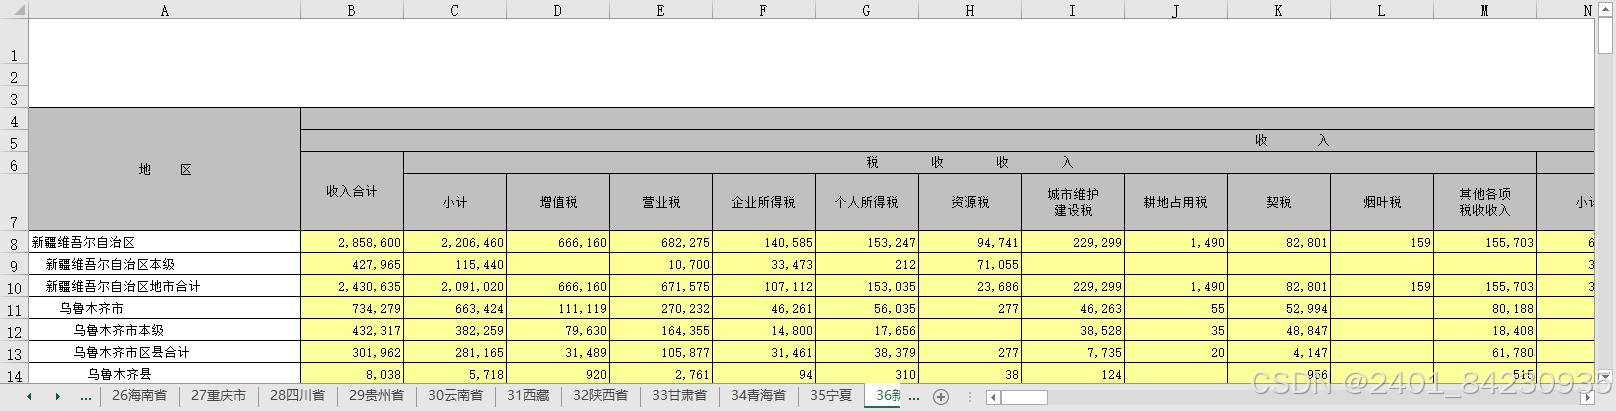This screenshot has width=1616, height=411.
Task: Click the 企业所得税 heading cell
Action: [763, 202]
